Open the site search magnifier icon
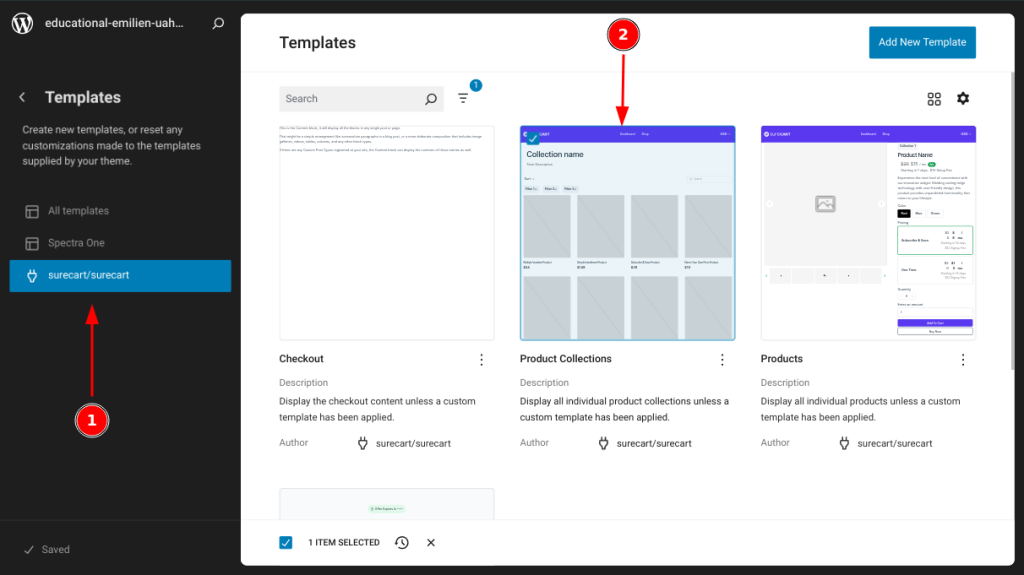Screen dimensions: 1024x575 pos(218,24)
